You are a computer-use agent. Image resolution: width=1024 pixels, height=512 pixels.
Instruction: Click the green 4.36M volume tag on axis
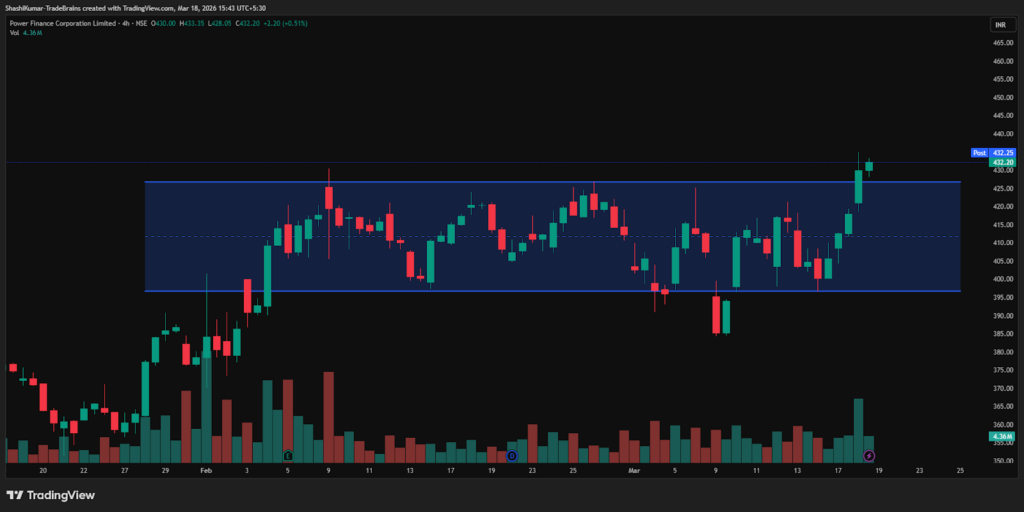point(1002,437)
